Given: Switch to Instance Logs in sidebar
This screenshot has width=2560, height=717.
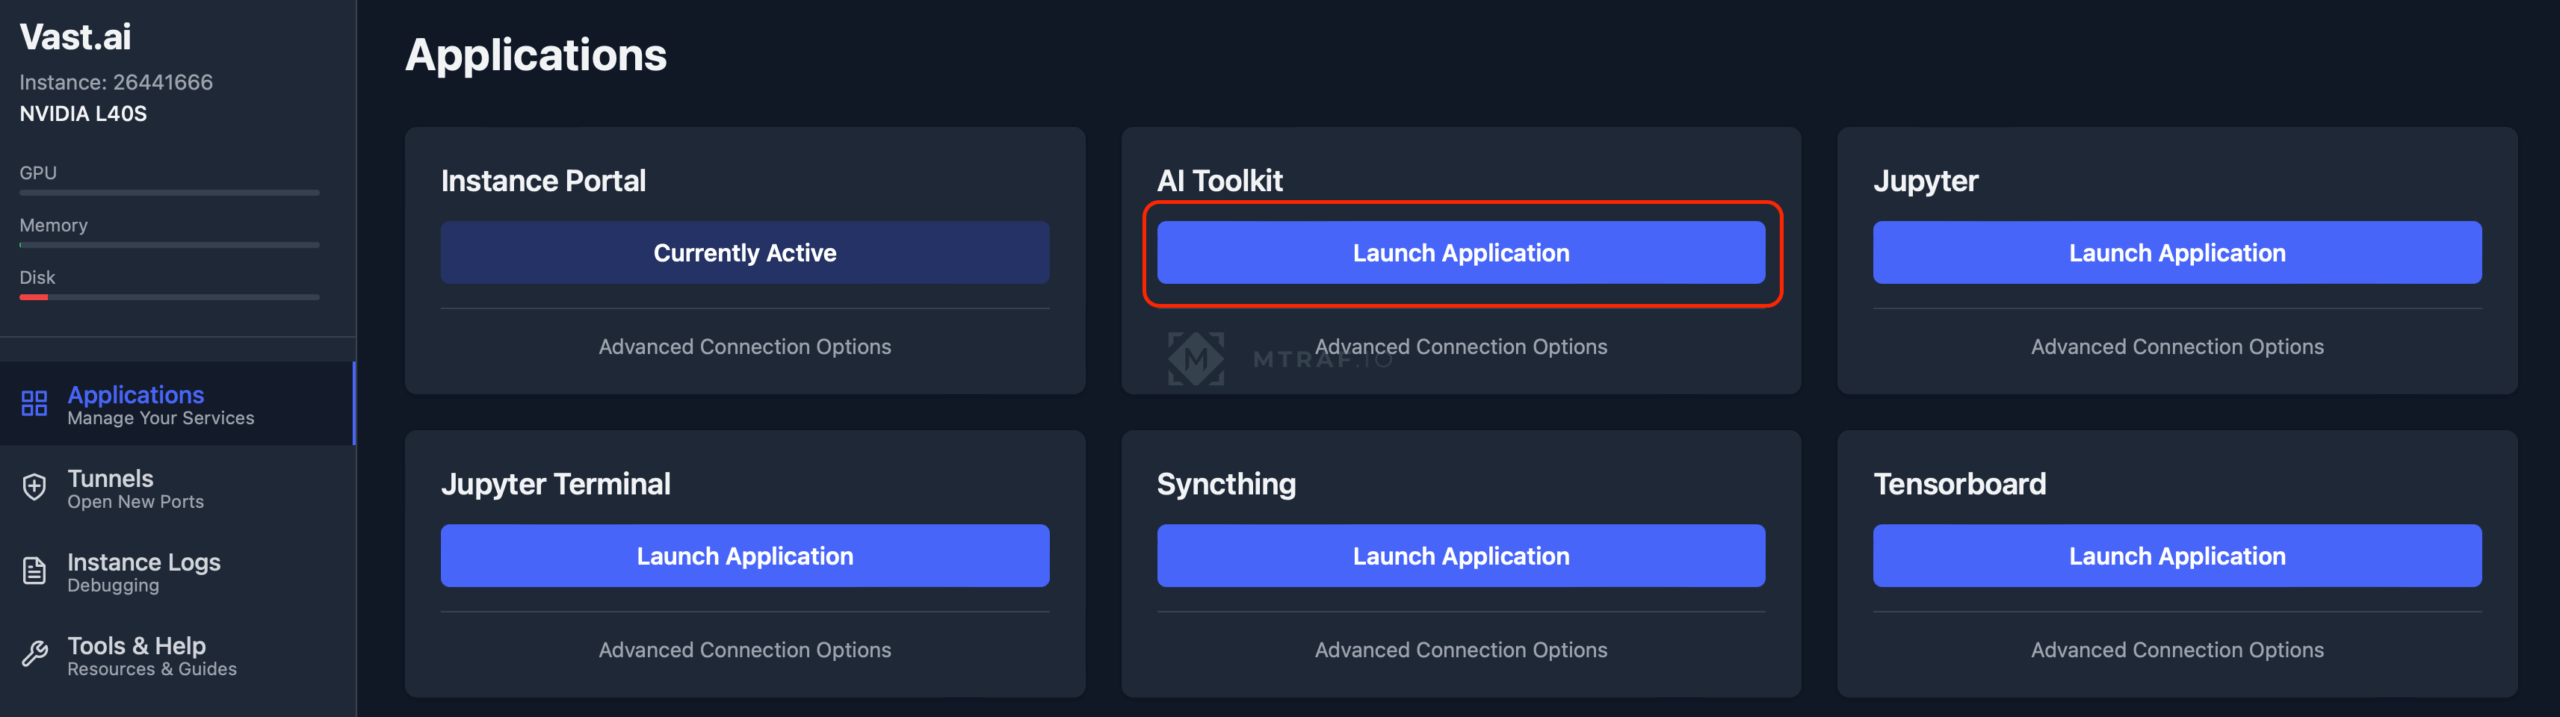Looking at the screenshot, I should (144, 561).
